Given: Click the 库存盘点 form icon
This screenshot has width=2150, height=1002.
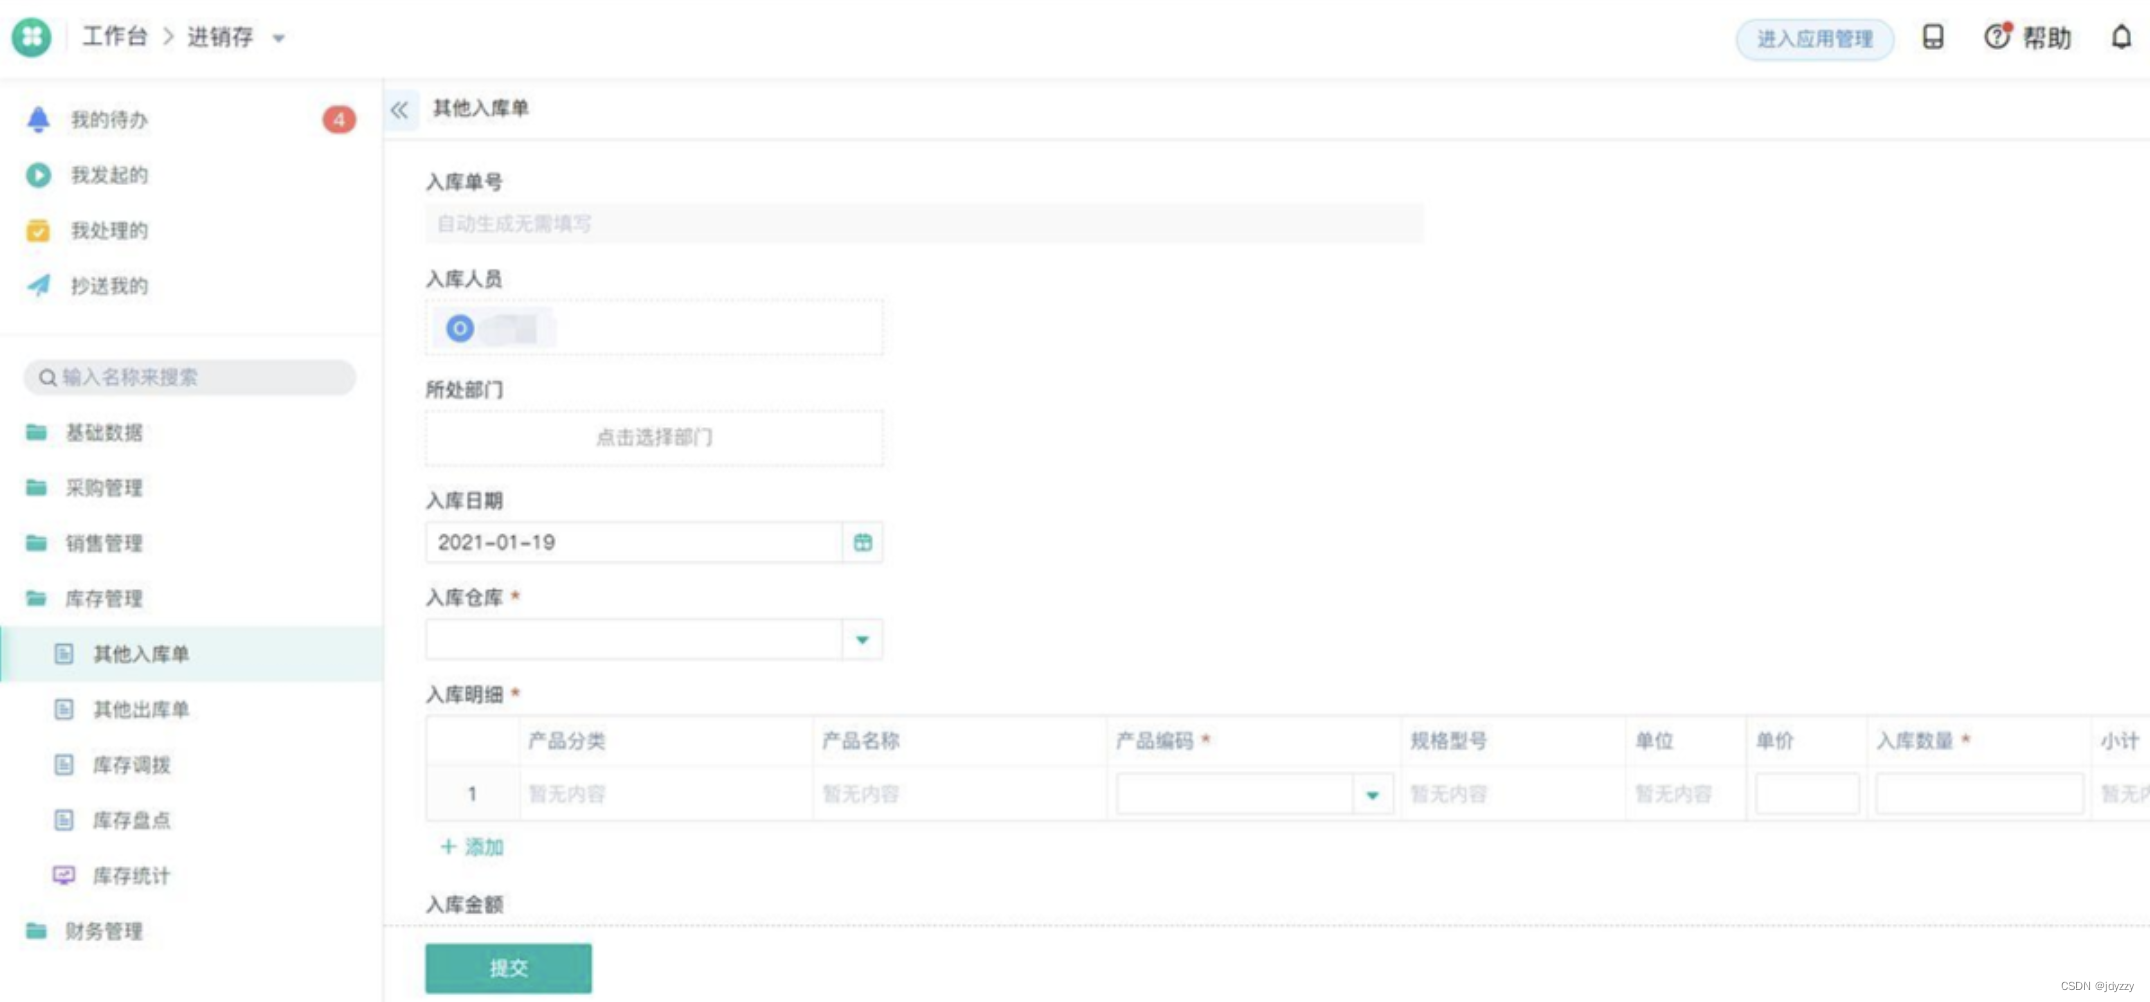Looking at the screenshot, I should pos(64,820).
